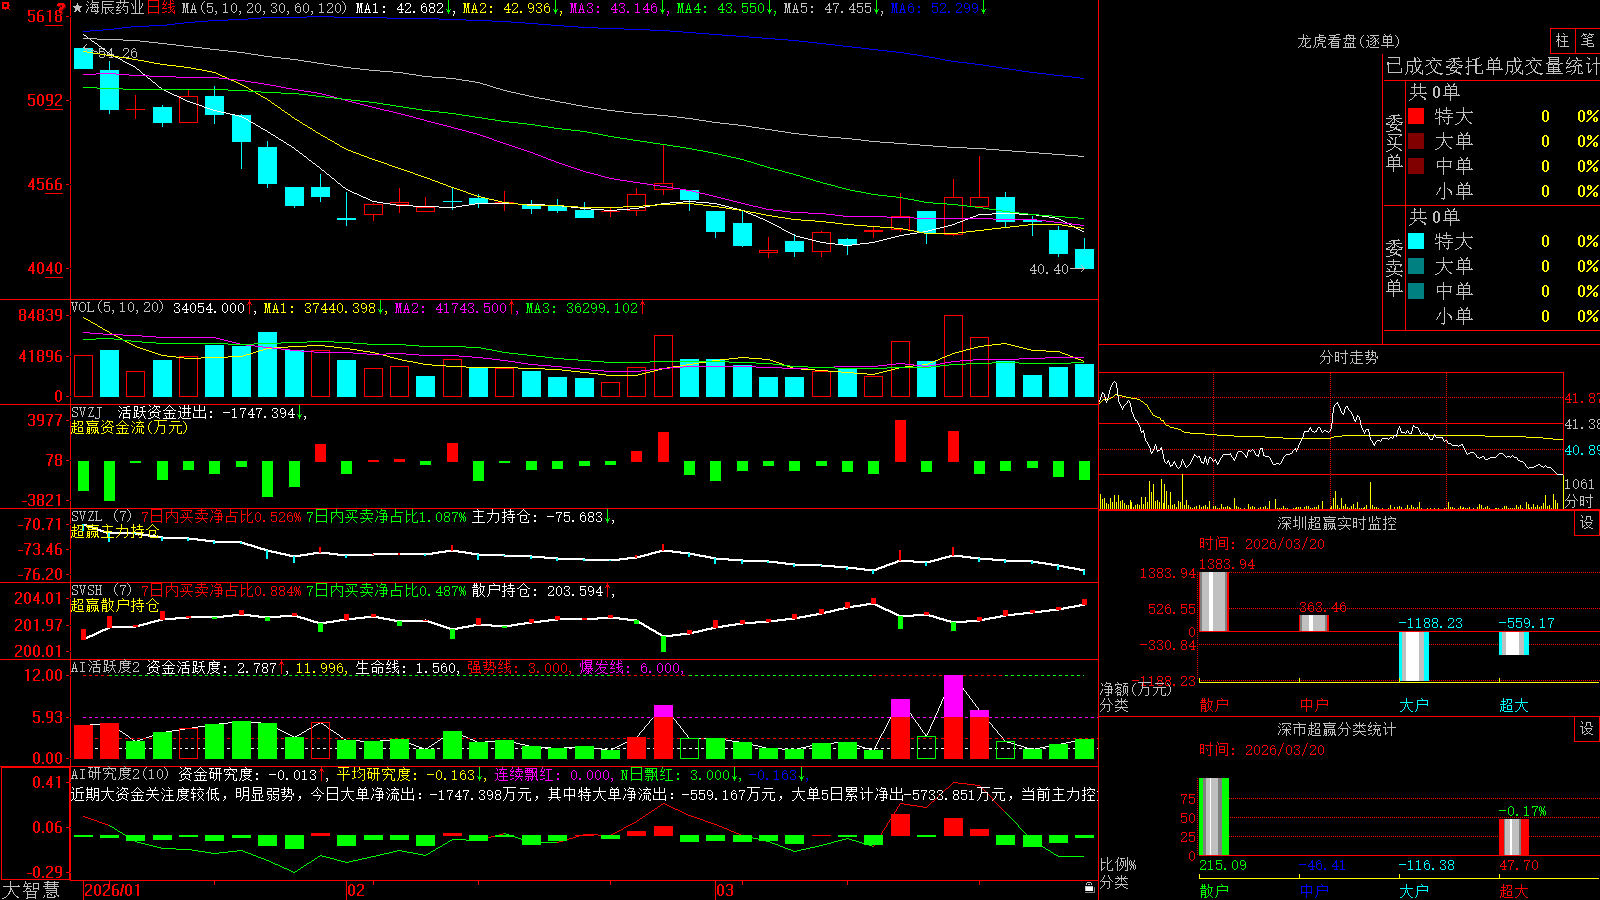Click the 强势线: 3.000 label
Screen dimensions: 1600x900
pos(520,668)
